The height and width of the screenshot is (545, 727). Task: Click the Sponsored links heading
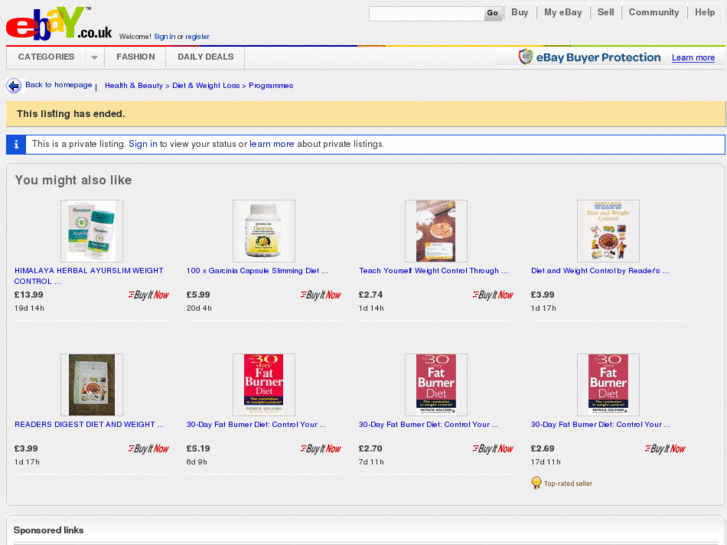(x=49, y=530)
